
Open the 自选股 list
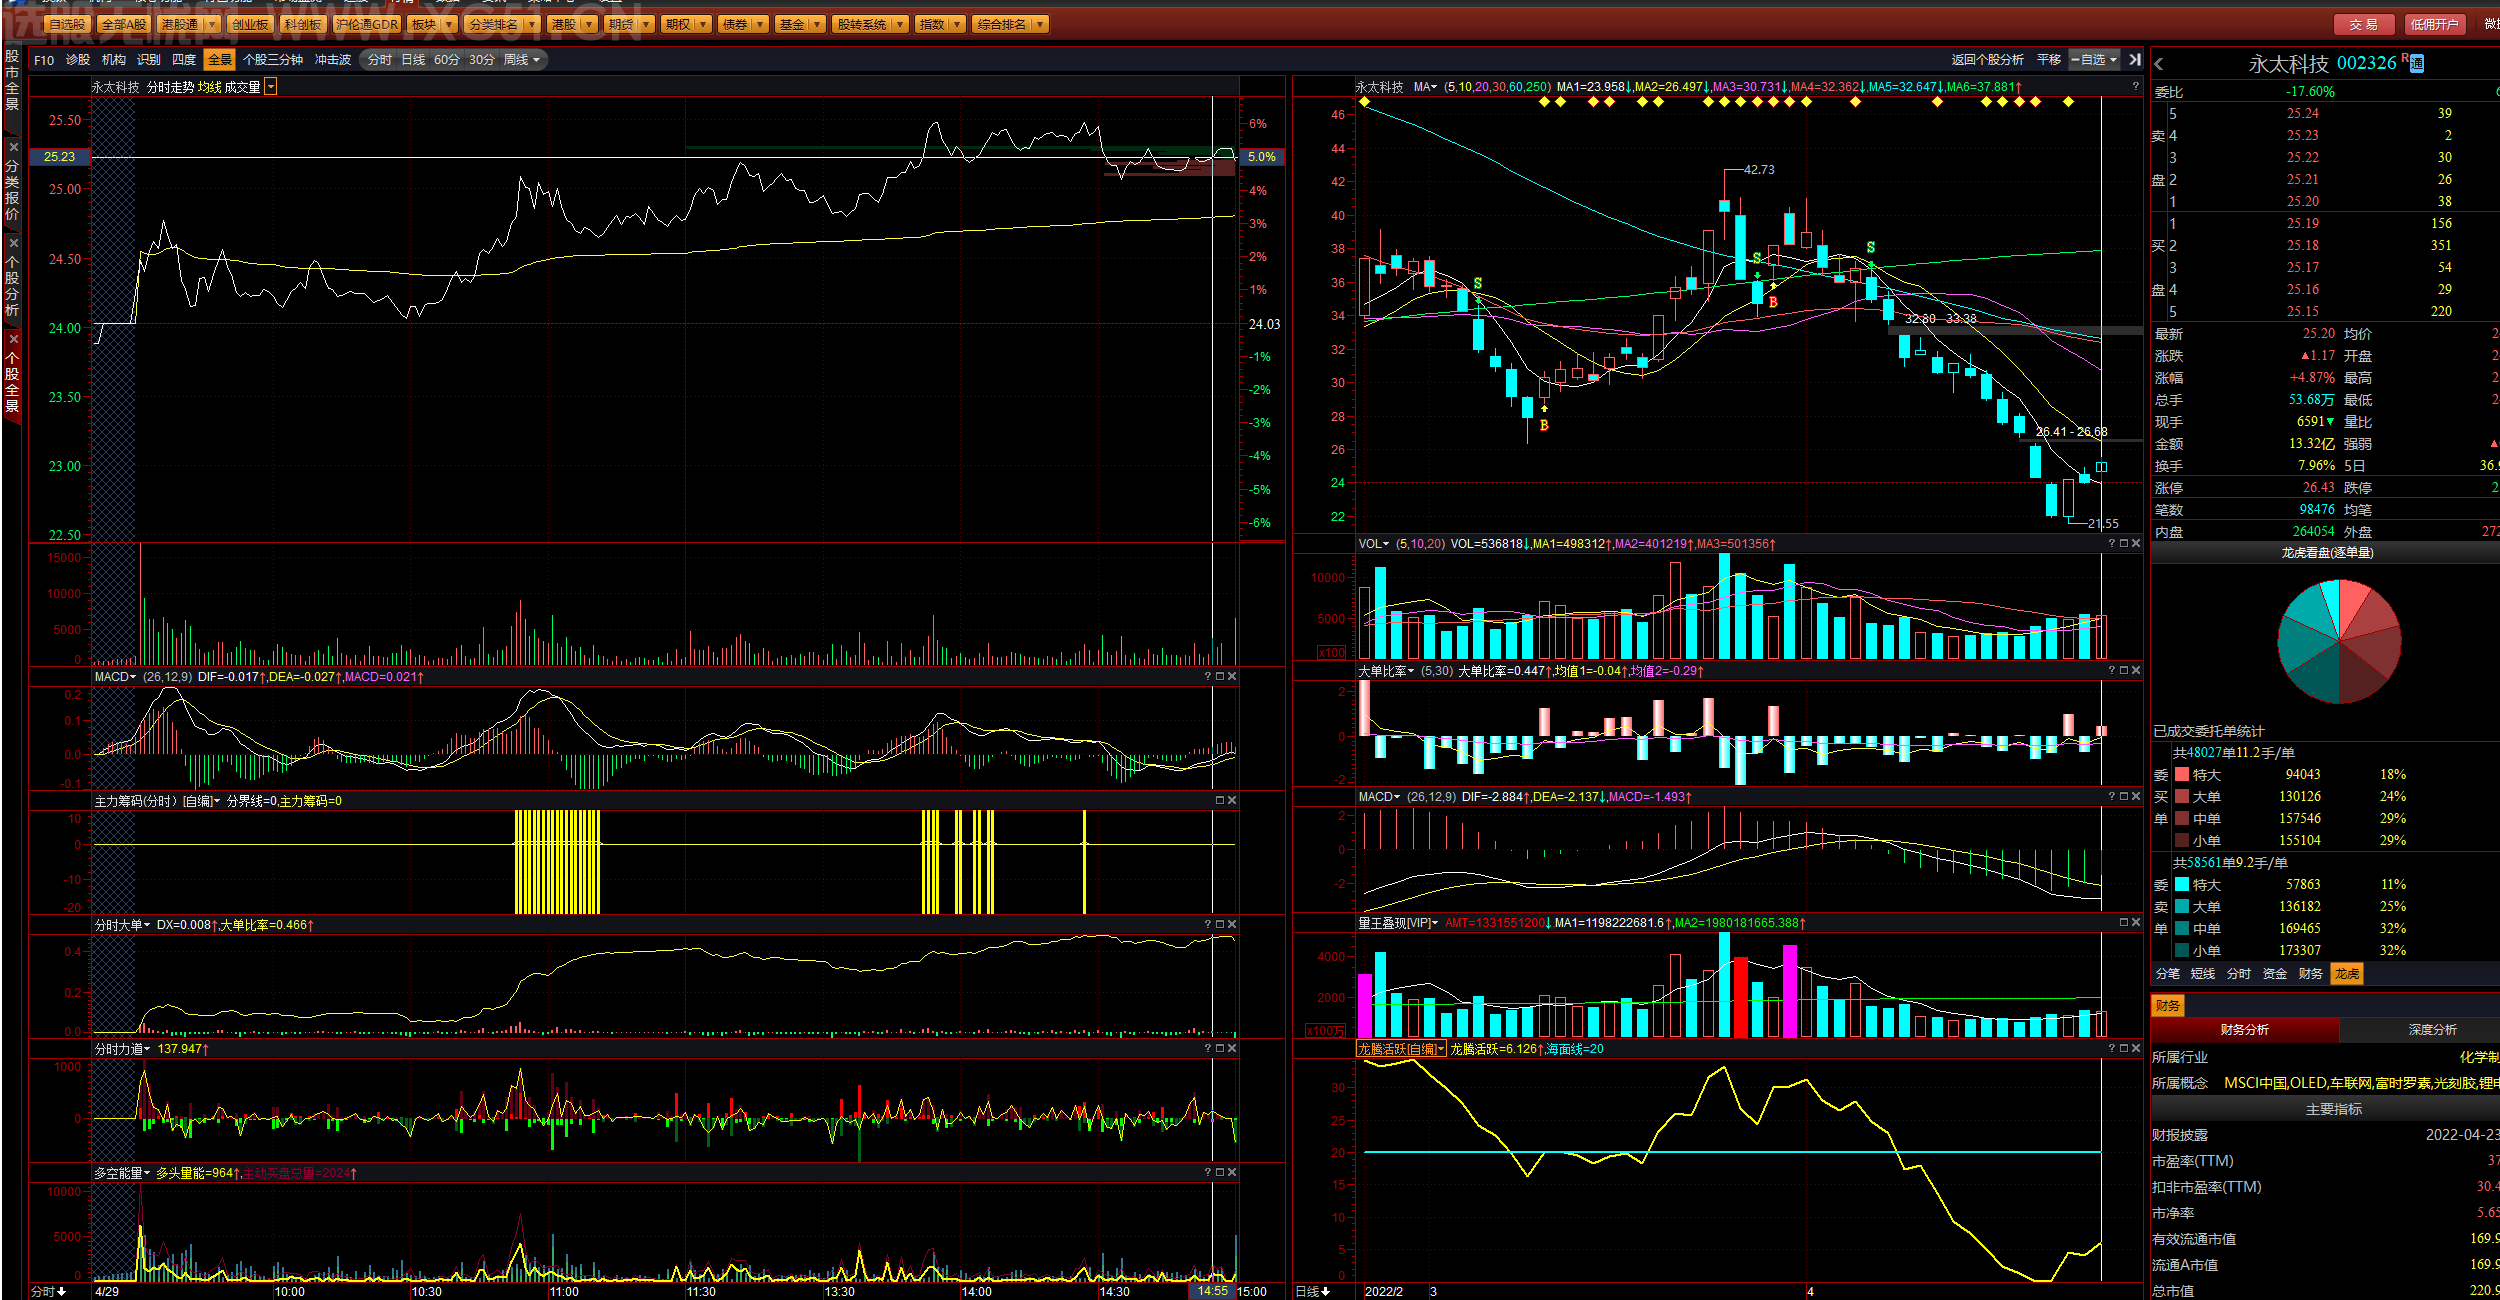pyautogui.click(x=67, y=24)
